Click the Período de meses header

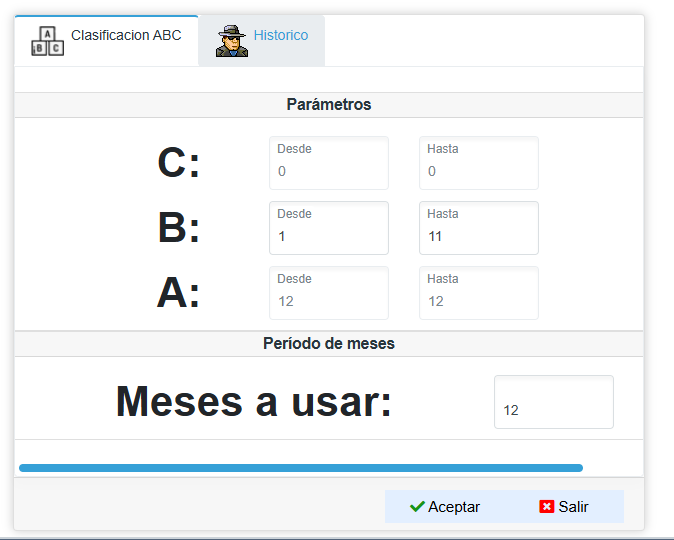click(x=329, y=344)
